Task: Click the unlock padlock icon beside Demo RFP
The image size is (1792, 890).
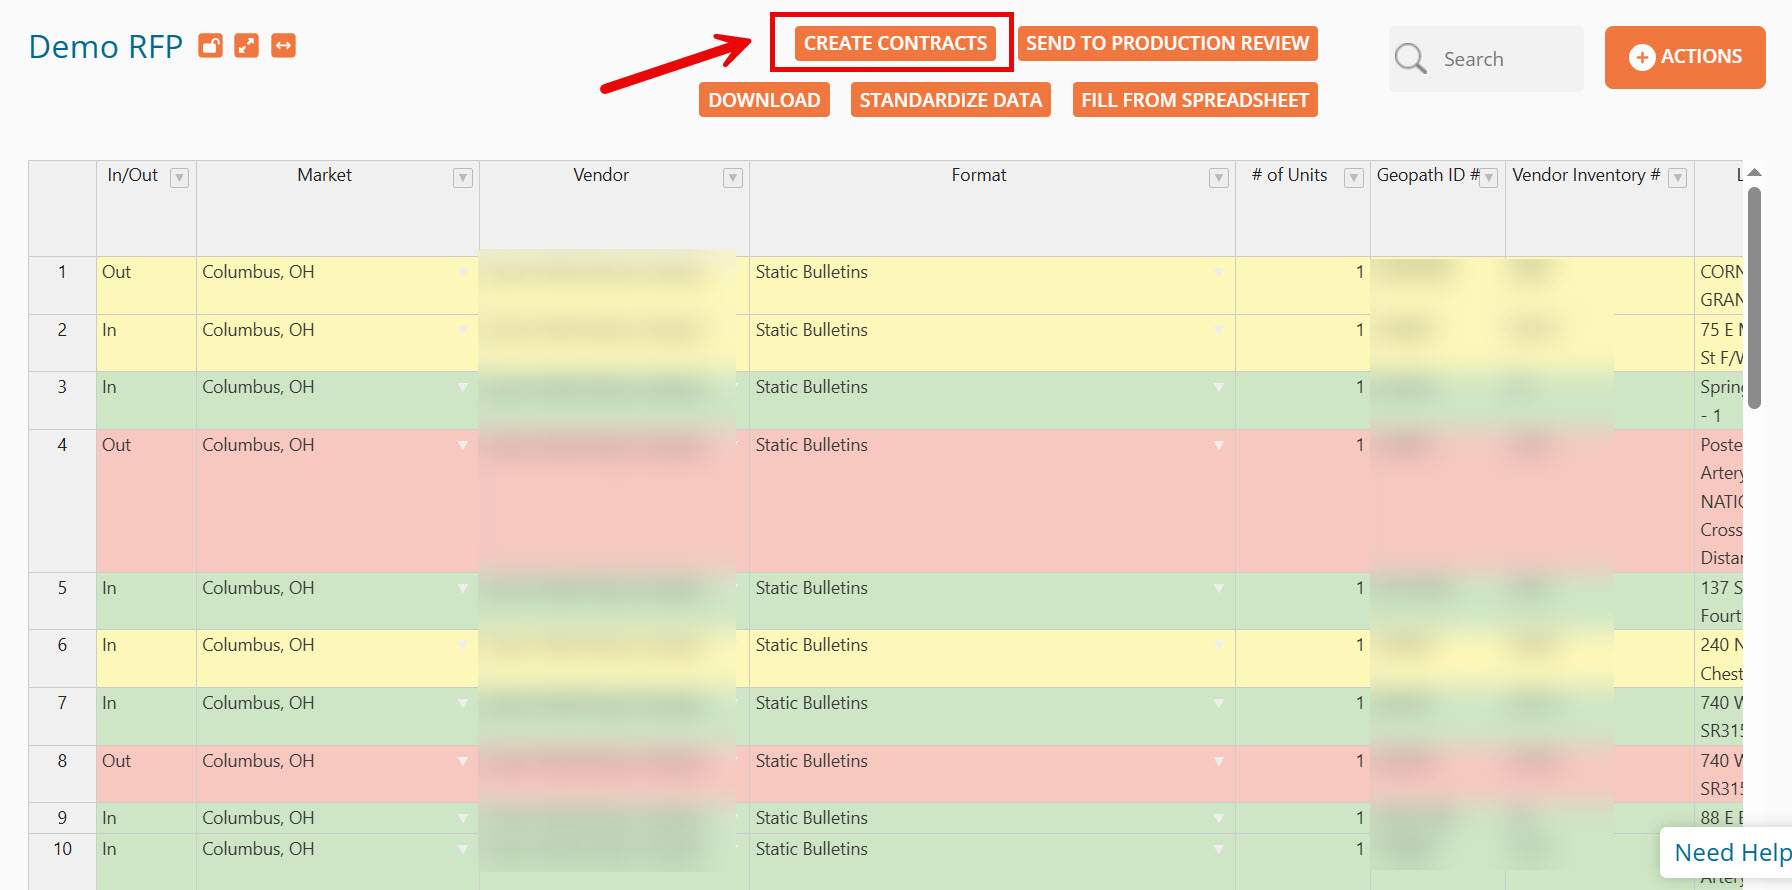Action: 210,46
